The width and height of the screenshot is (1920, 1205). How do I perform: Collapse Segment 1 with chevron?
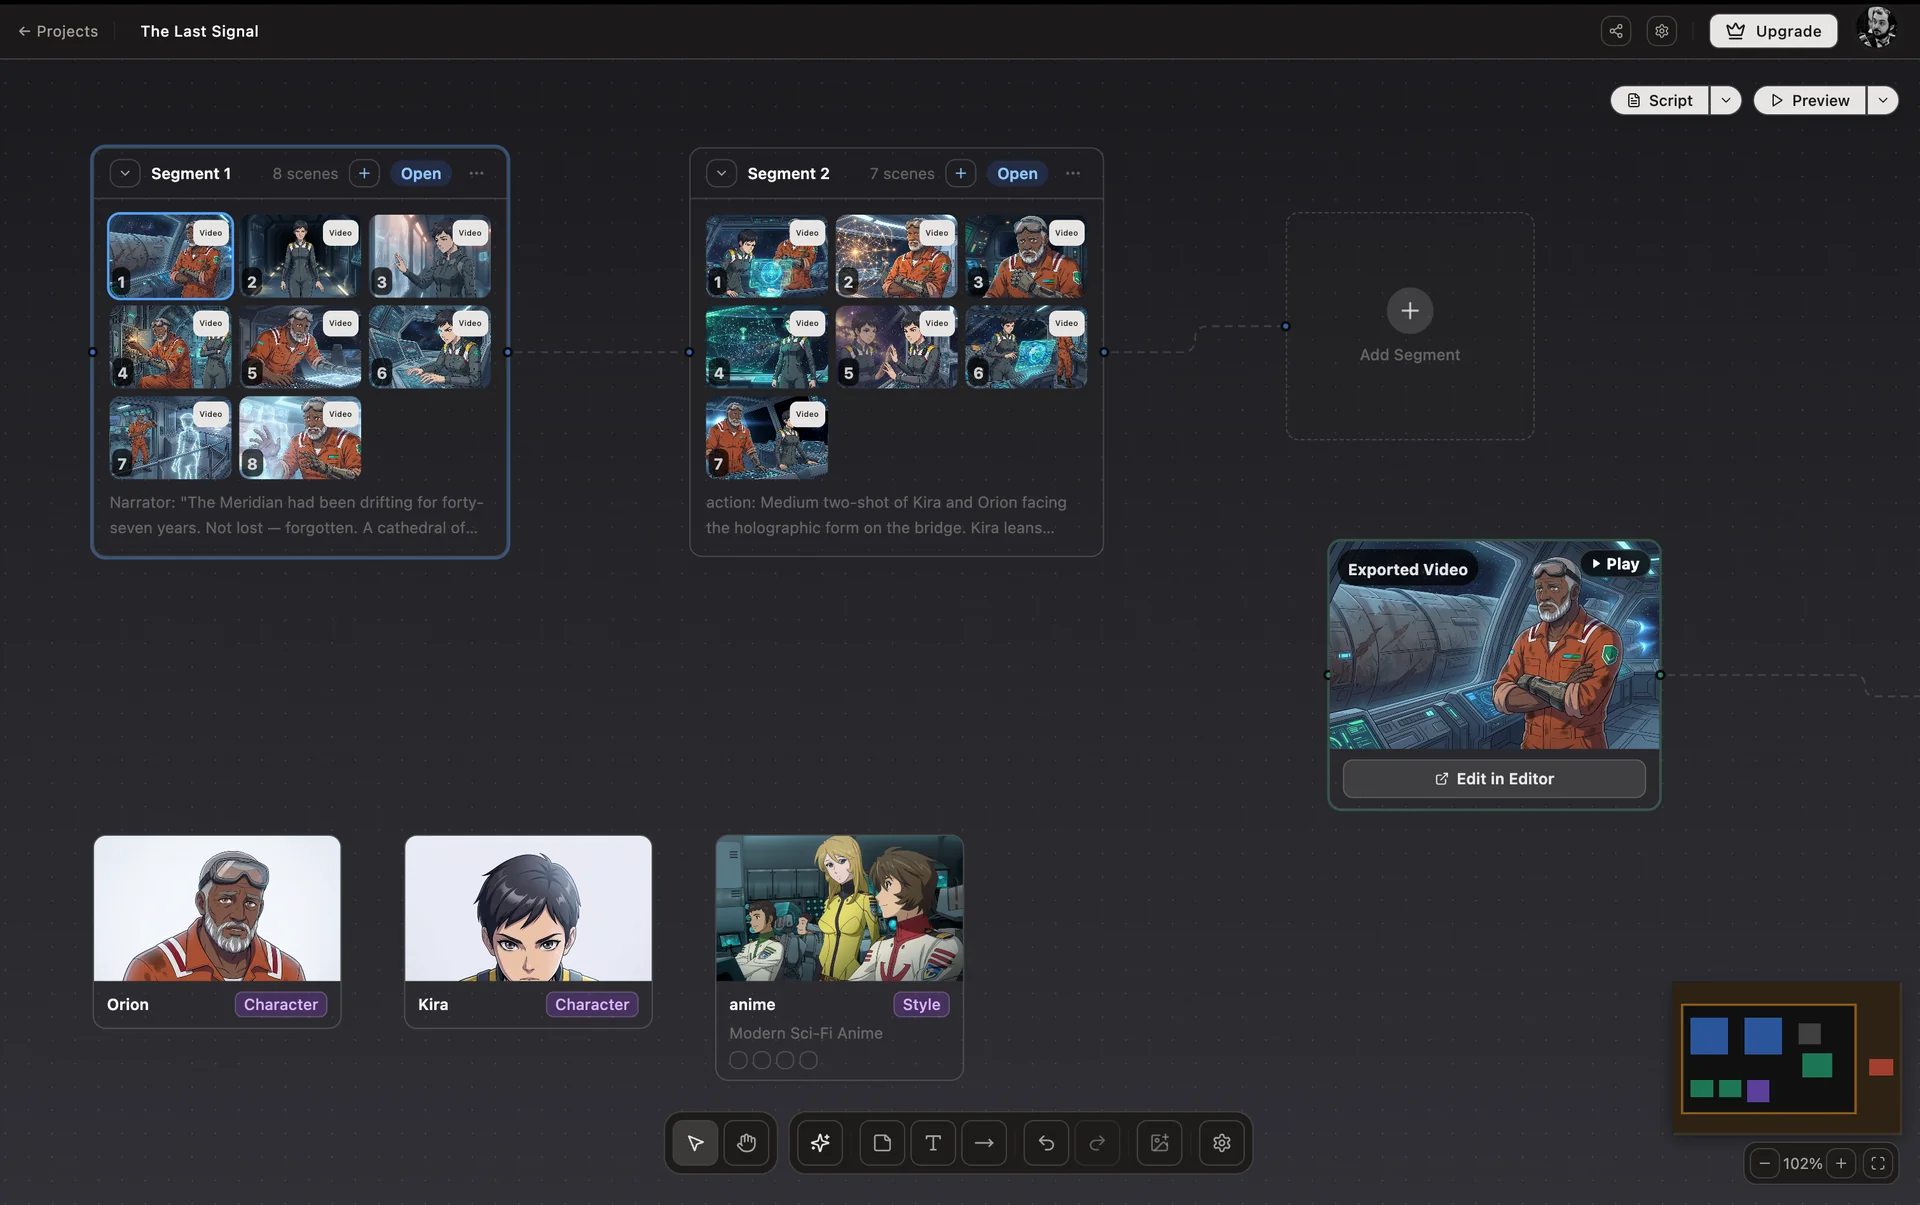coord(125,173)
